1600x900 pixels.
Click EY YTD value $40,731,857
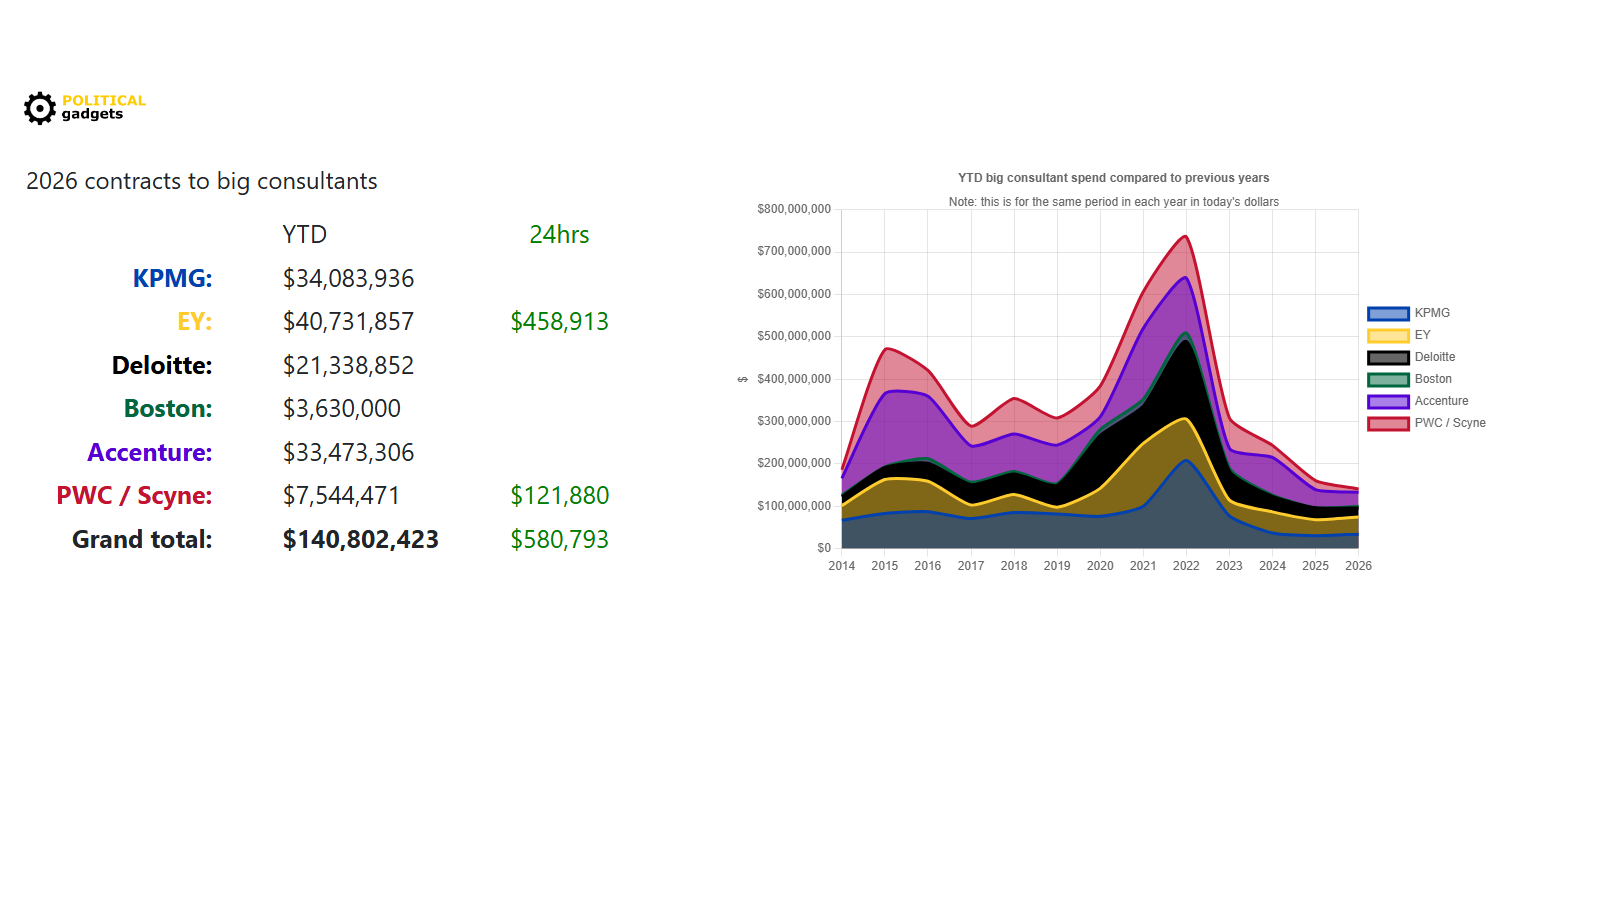pos(348,321)
